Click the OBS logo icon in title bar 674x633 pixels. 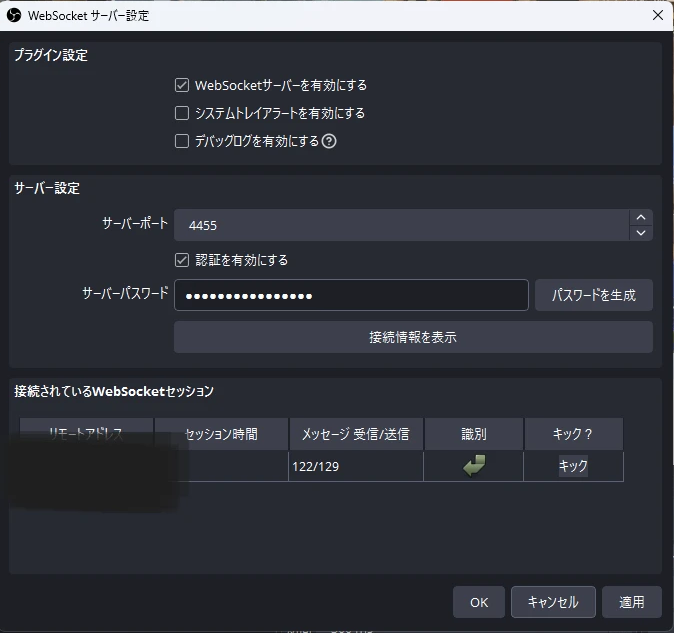14,15
